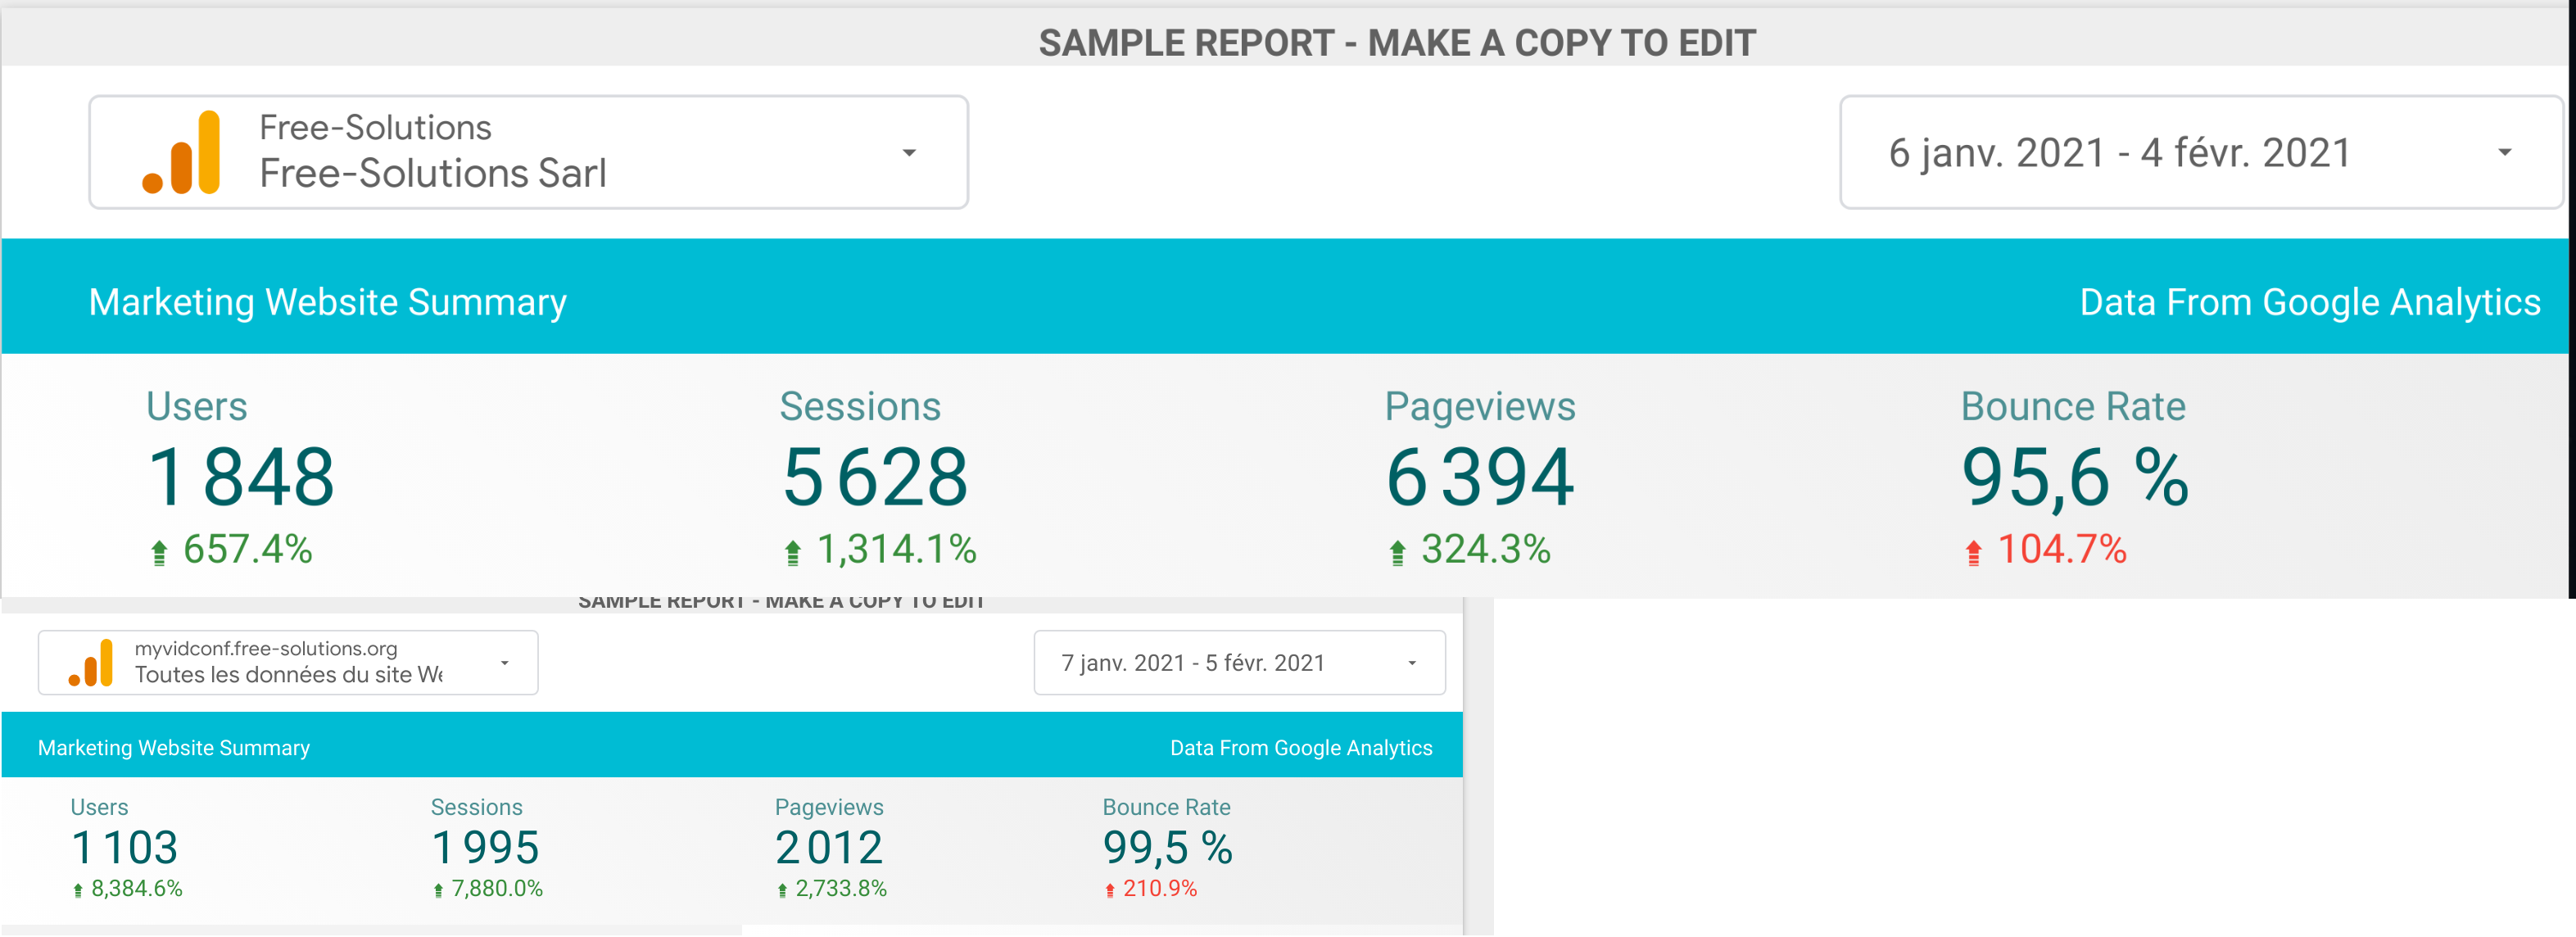
Task: Click the red up arrow beside 104.7%
Action: click(1974, 552)
